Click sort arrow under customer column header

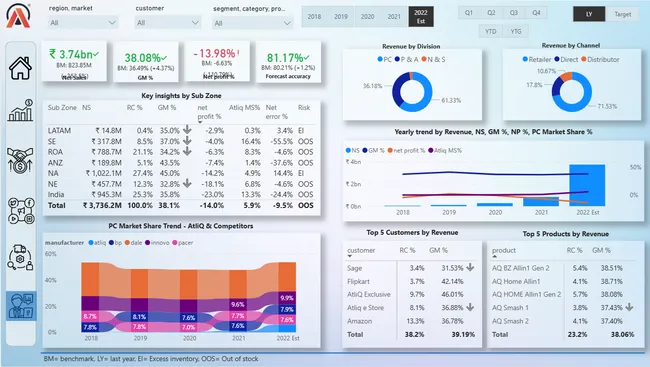coord(350,257)
